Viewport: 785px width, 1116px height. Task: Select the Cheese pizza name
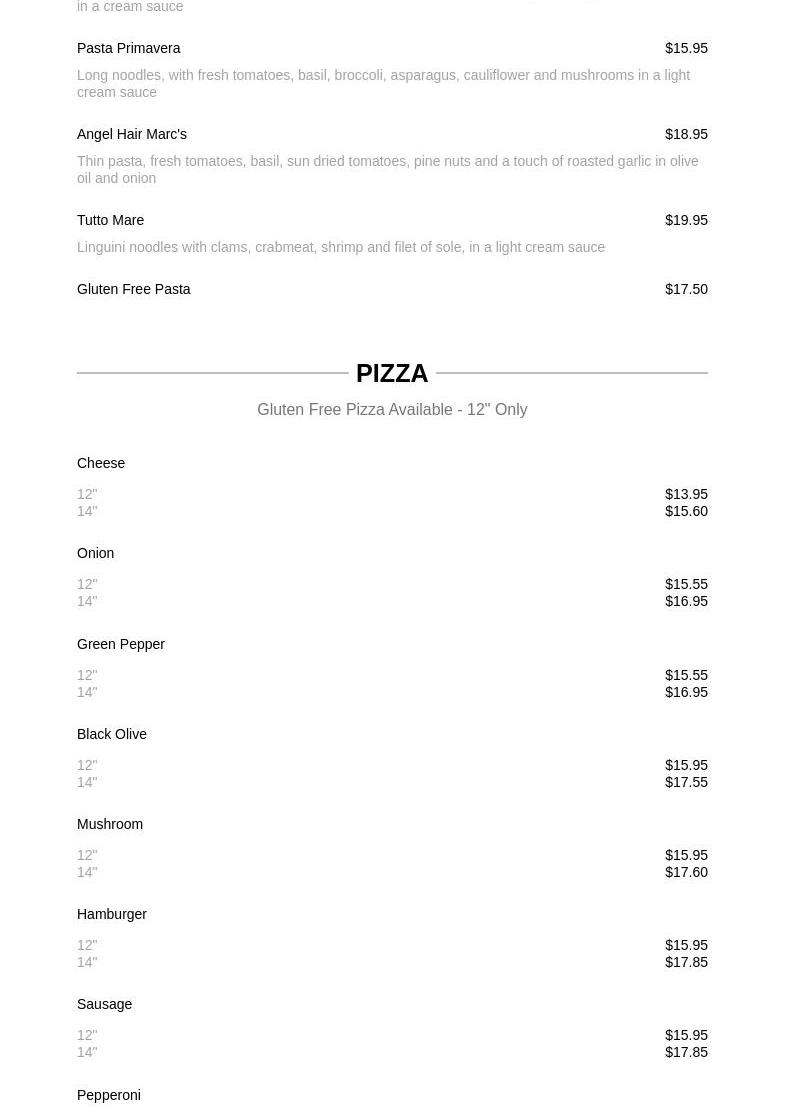101,463
